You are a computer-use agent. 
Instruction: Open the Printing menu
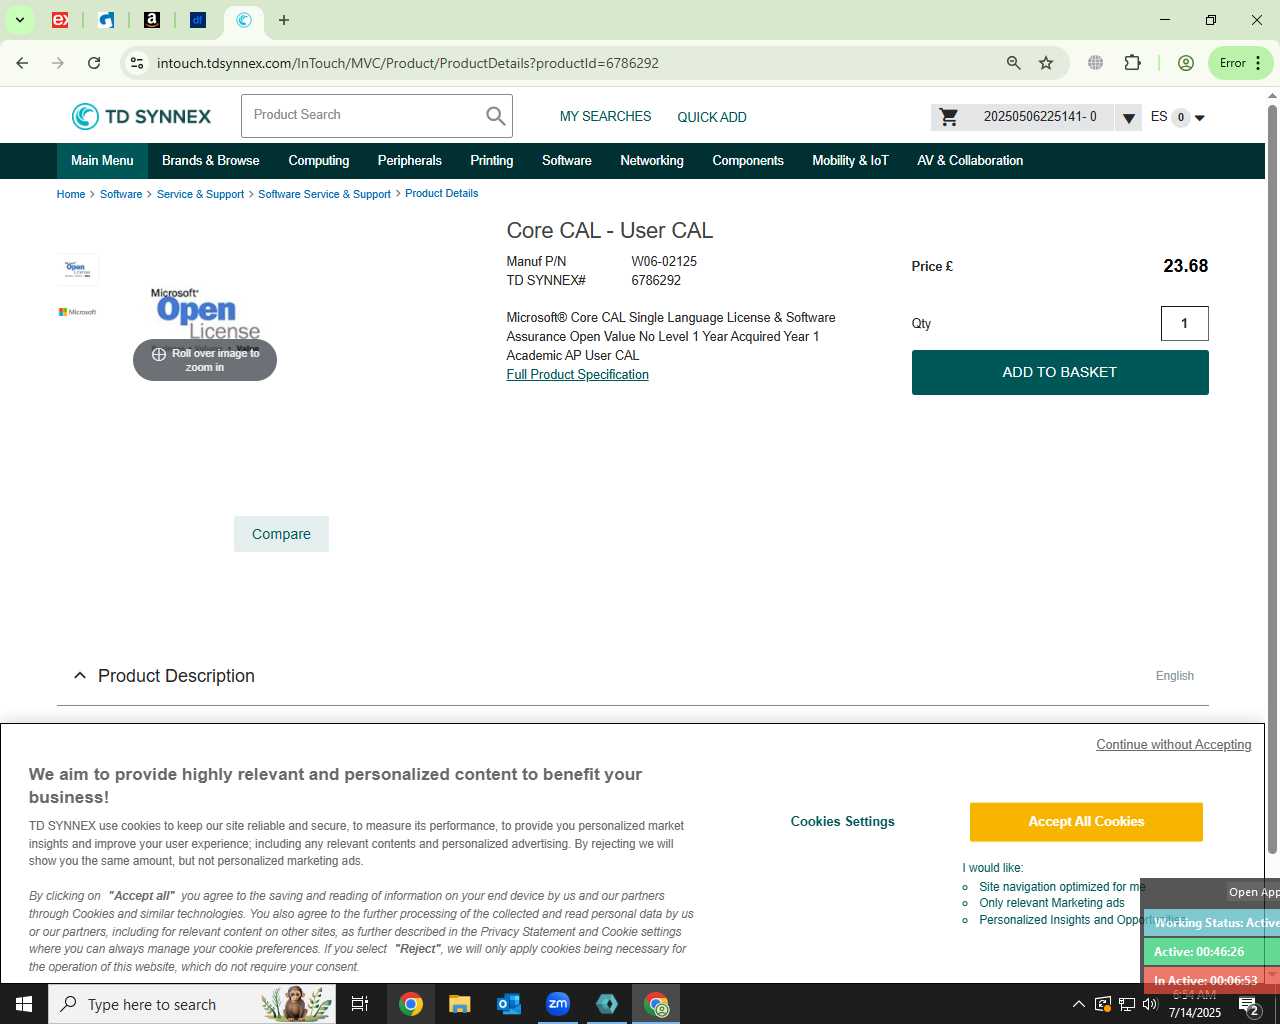click(492, 161)
